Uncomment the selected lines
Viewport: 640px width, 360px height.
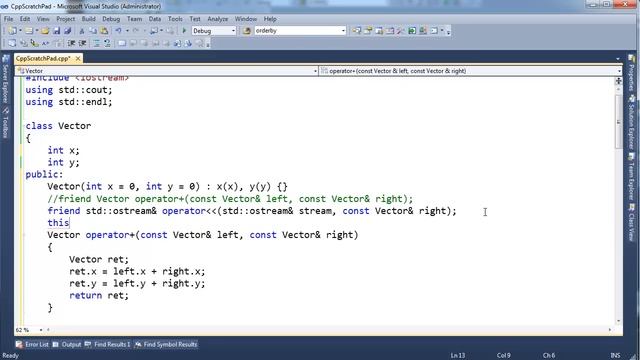click(x=107, y=43)
